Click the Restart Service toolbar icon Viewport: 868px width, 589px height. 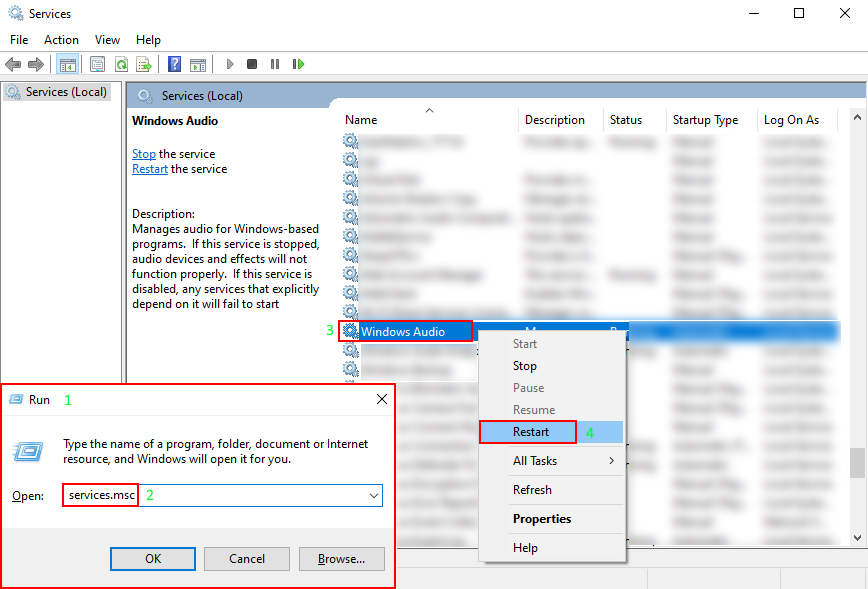(298, 64)
